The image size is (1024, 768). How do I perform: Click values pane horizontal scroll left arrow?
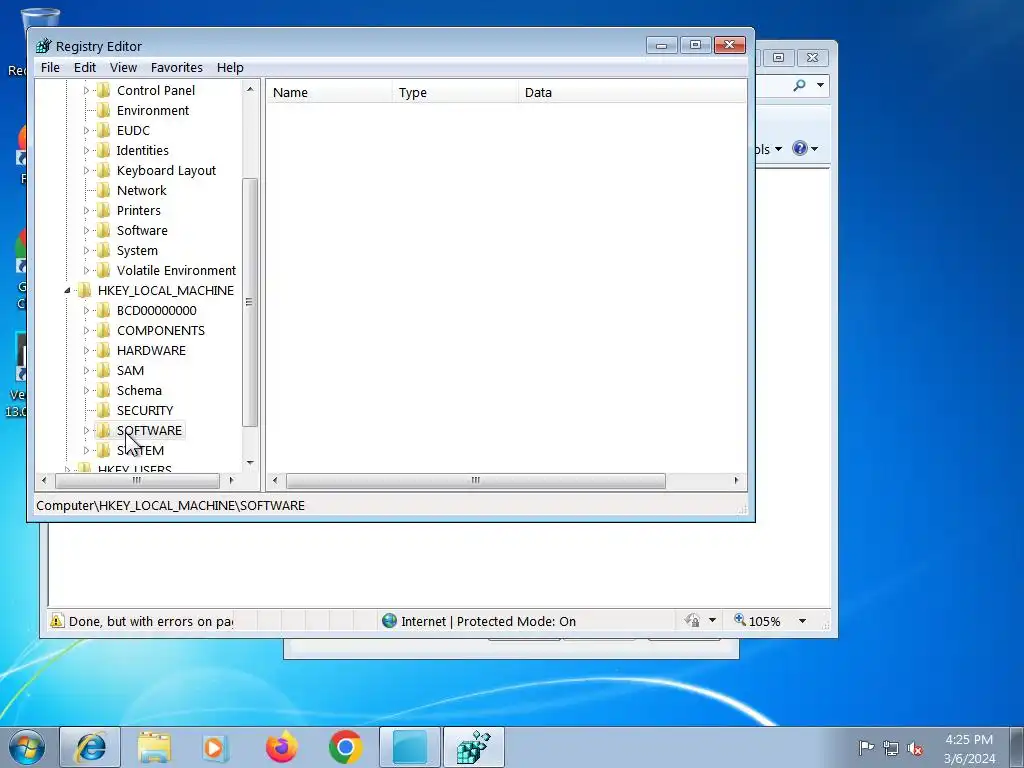274,481
